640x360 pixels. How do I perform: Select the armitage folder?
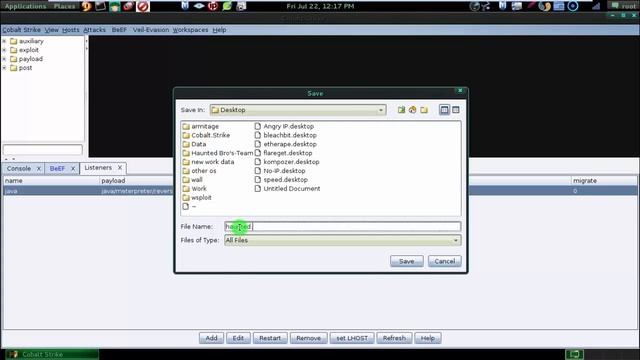pos(201,127)
